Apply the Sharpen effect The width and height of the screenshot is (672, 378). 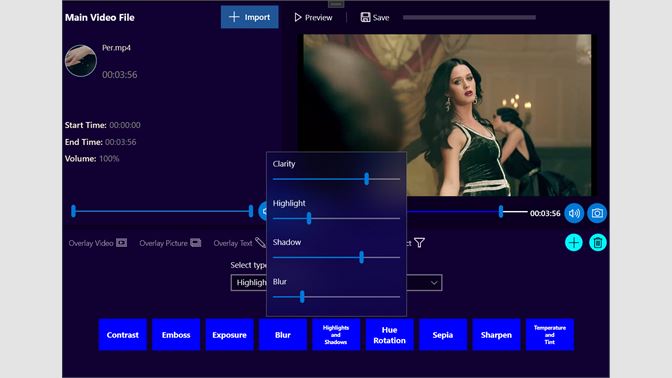(x=496, y=335)
